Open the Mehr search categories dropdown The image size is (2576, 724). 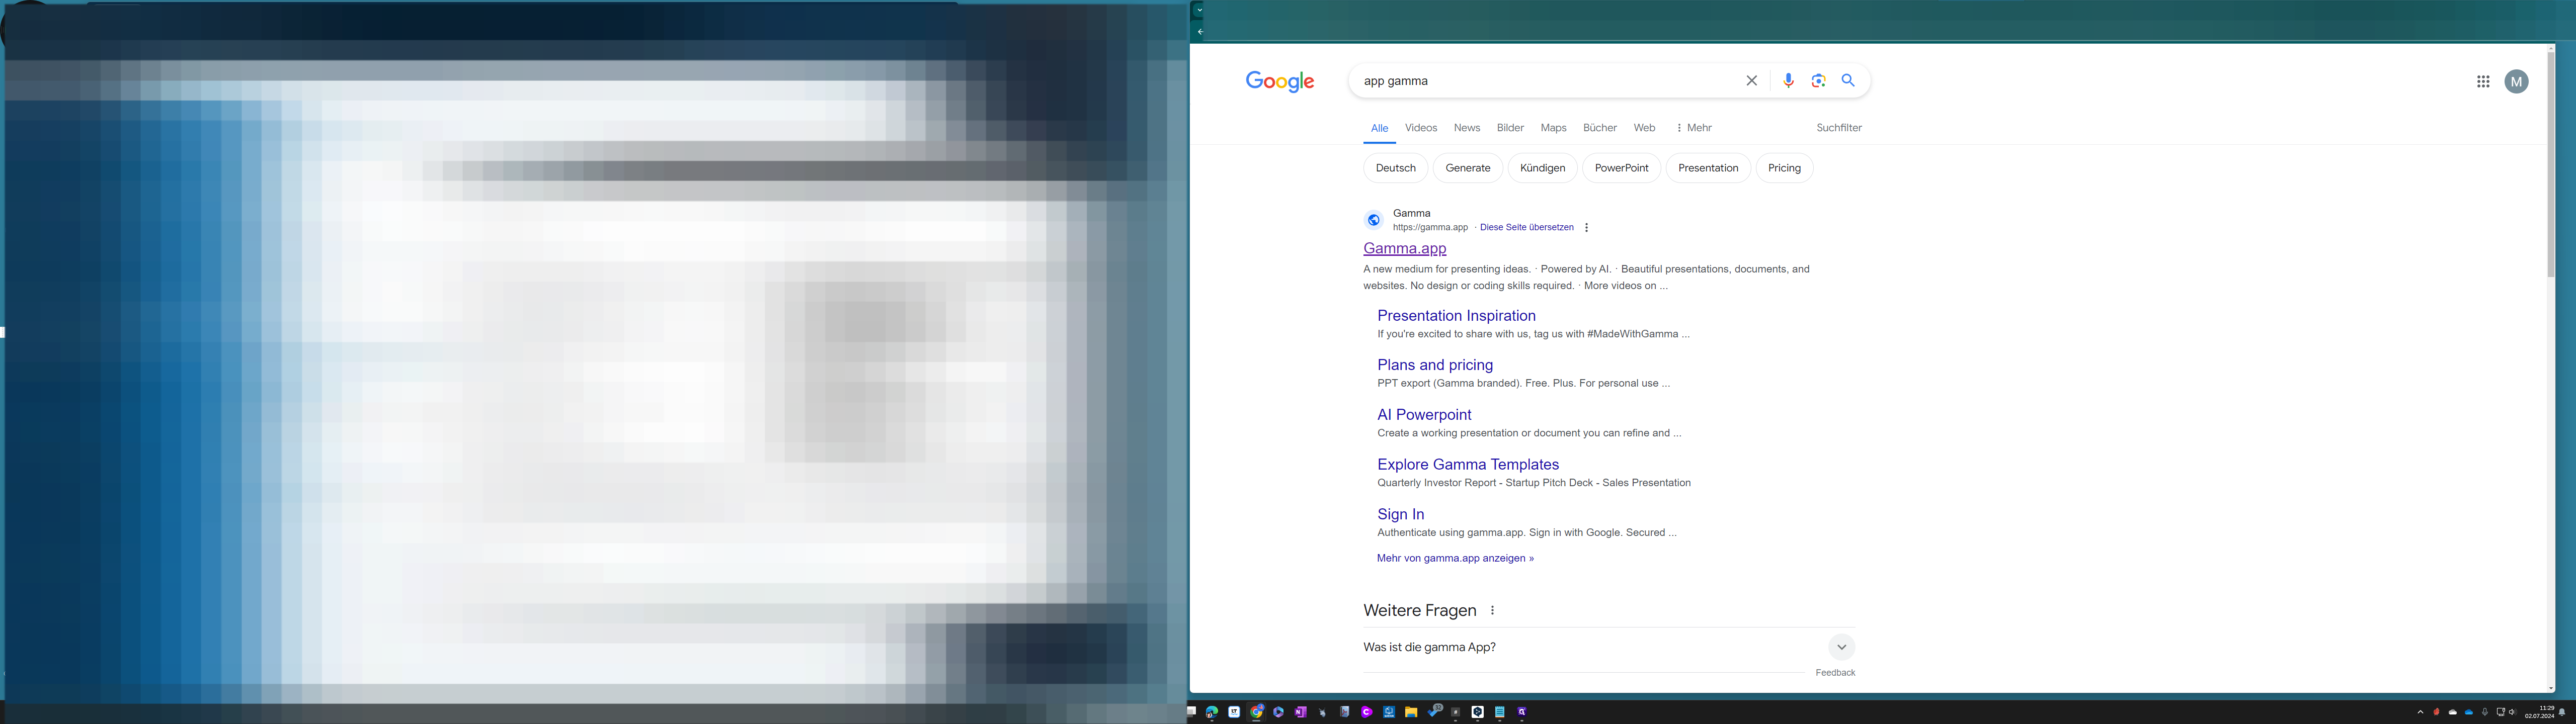1694,128
